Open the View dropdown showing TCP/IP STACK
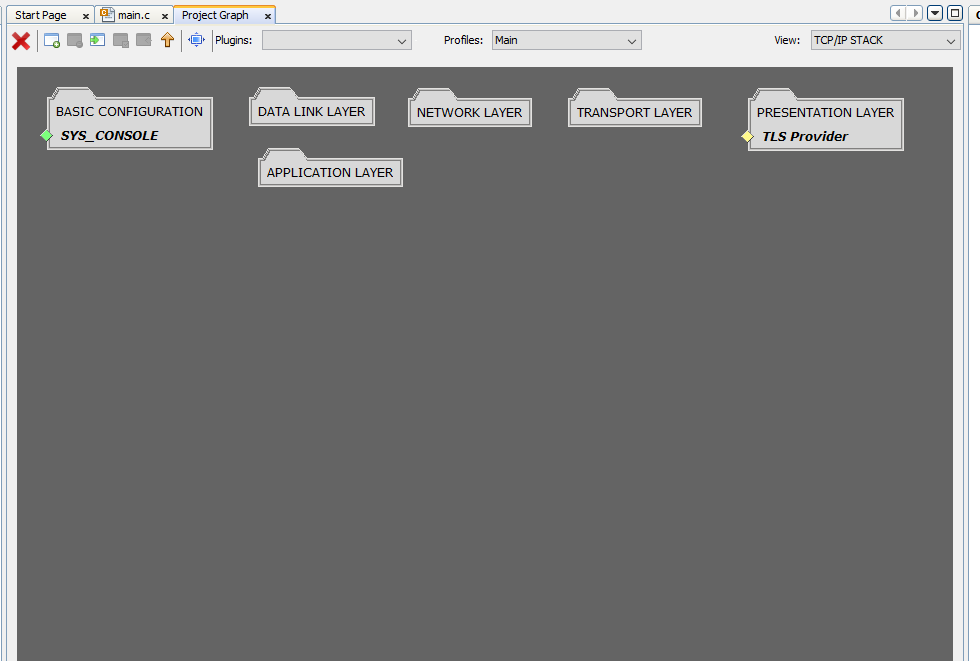Screen dimensions: 980x661 [x=885, y=41]
